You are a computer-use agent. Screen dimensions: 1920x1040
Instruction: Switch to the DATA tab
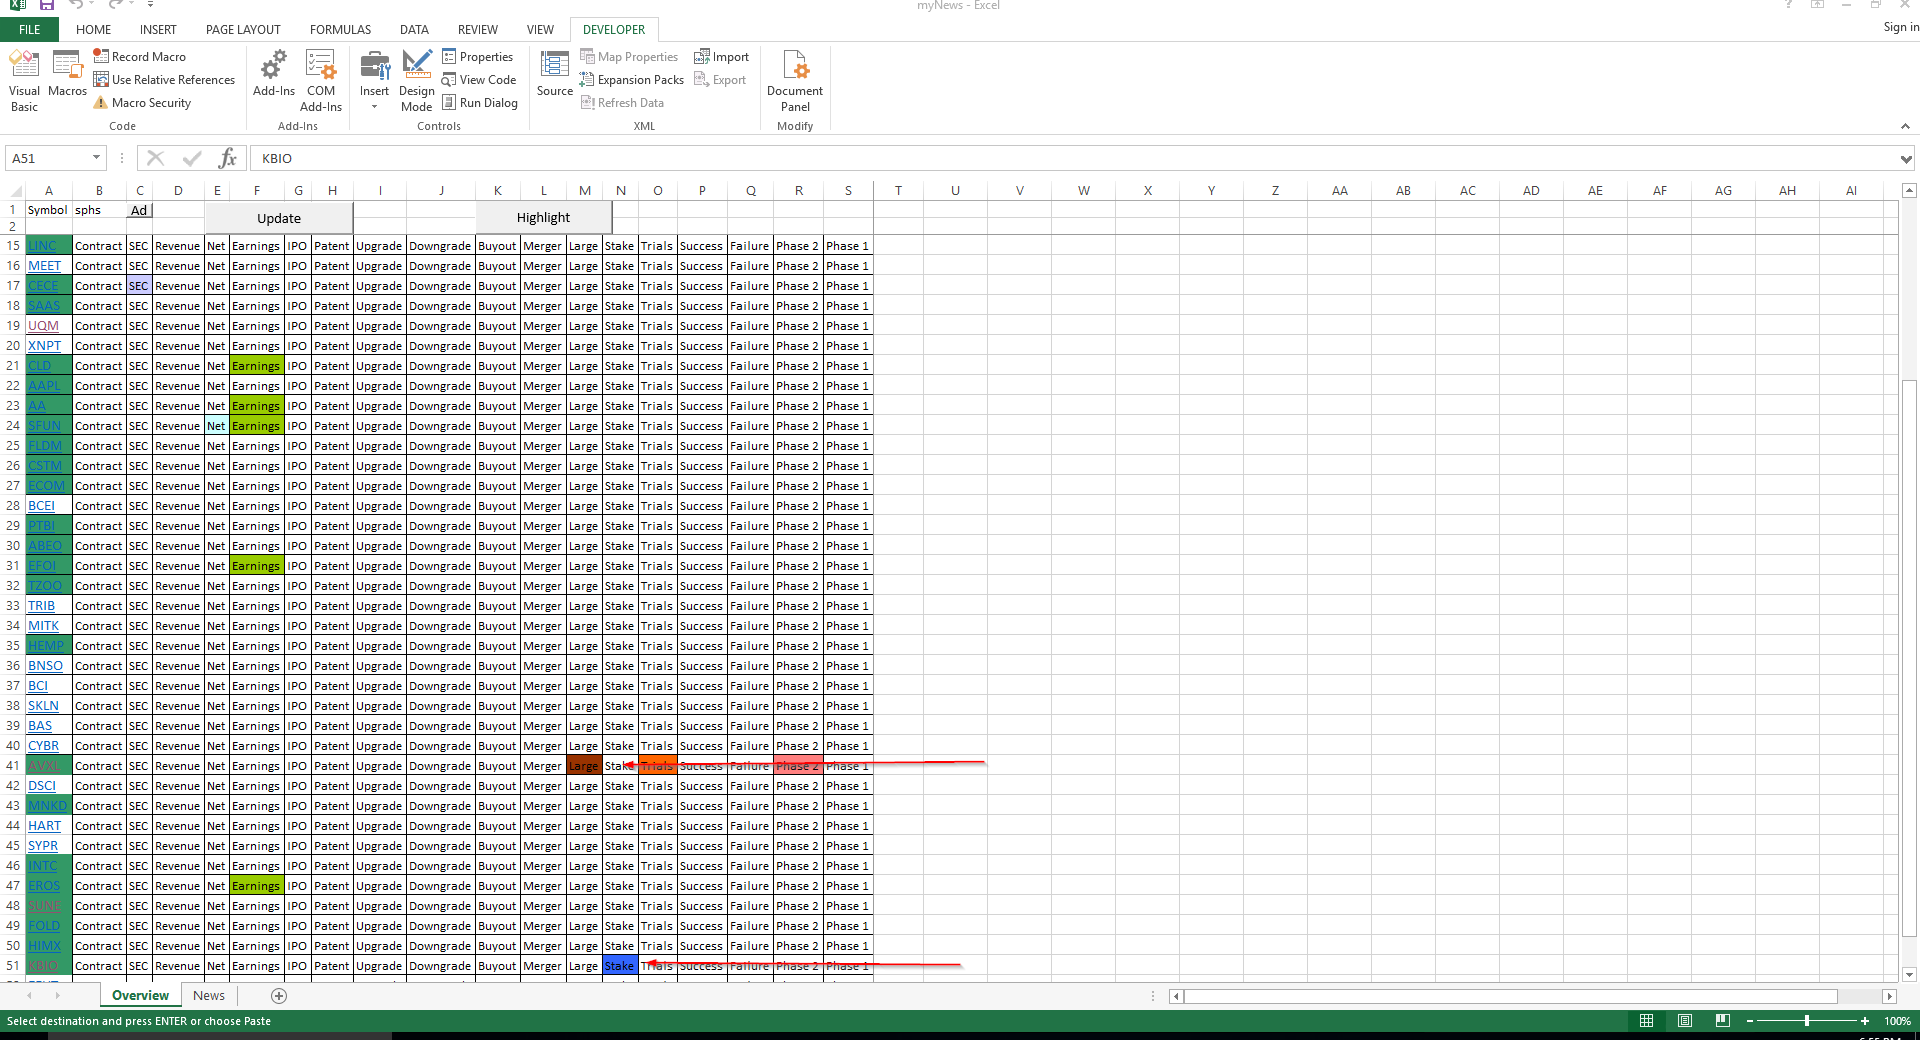tap(414, 30)
